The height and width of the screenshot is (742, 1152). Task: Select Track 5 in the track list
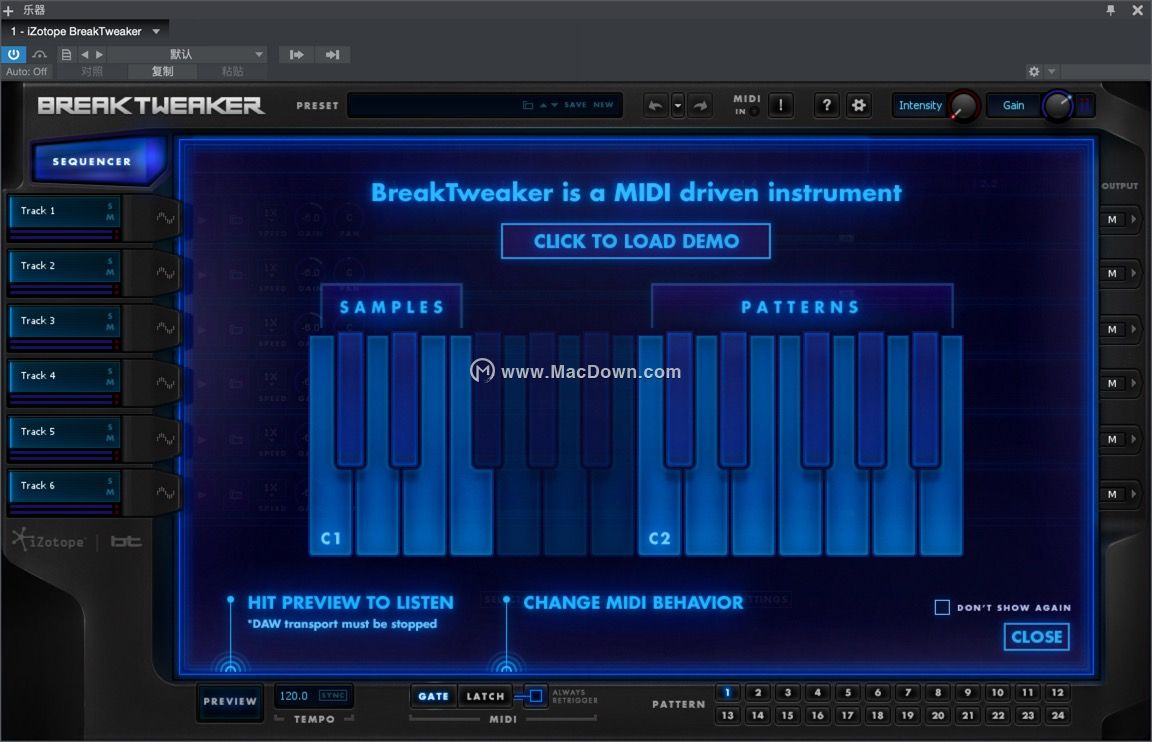tap(63, 433)
